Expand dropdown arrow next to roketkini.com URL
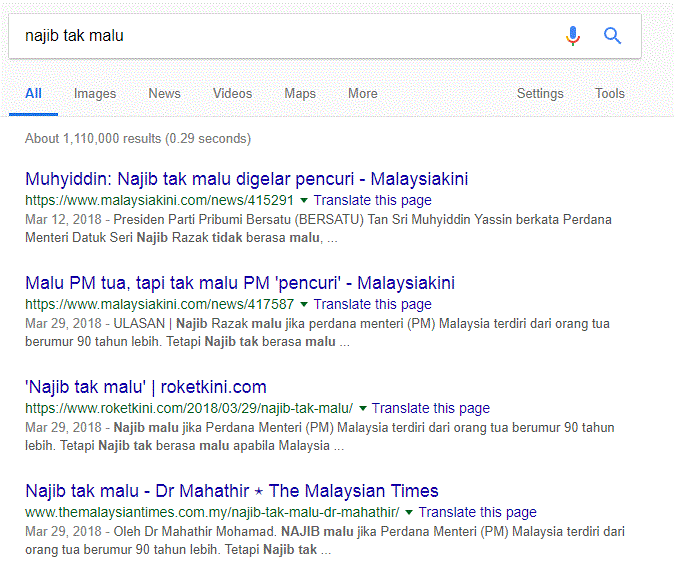Image resolution: width=675 pixels, height=569 pixels. tap(362, 408)
